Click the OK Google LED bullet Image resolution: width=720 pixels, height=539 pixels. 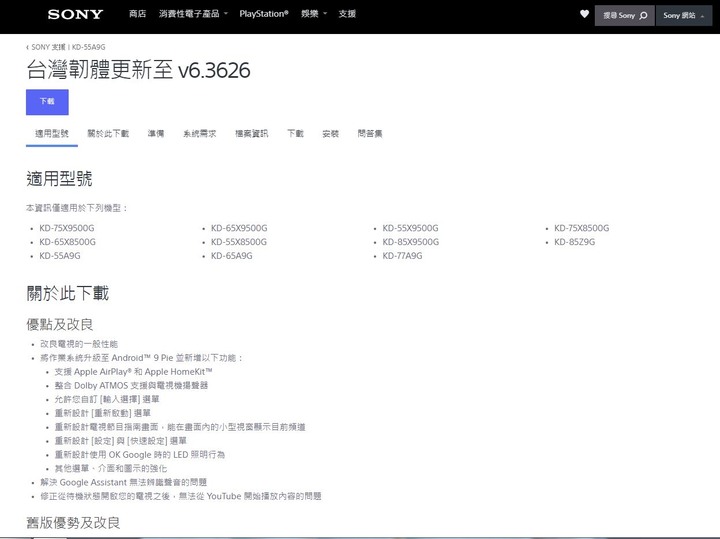coord(140,455)
